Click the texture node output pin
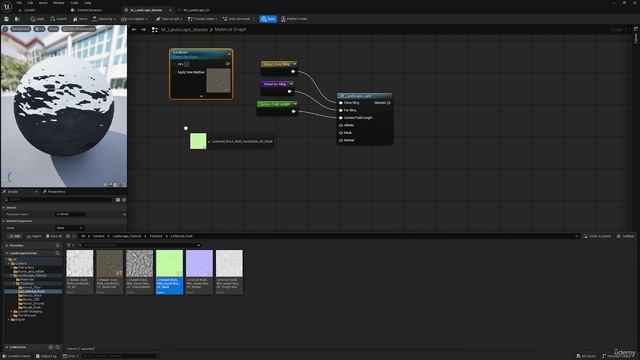 click(227, 64)
